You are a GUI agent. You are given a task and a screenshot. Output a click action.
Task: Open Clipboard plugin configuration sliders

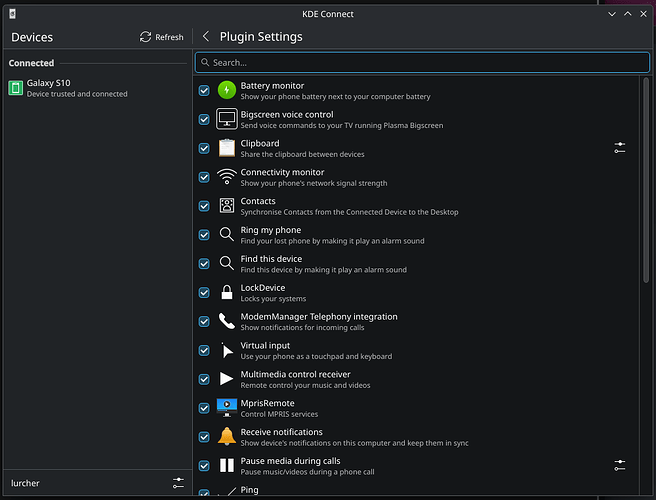620,148
